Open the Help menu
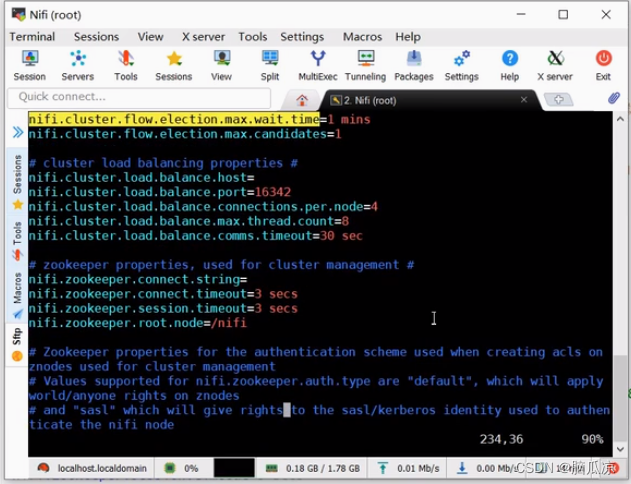Image resolution: width=631 pixels, height=484 pixels. click(x=408, y=37)
